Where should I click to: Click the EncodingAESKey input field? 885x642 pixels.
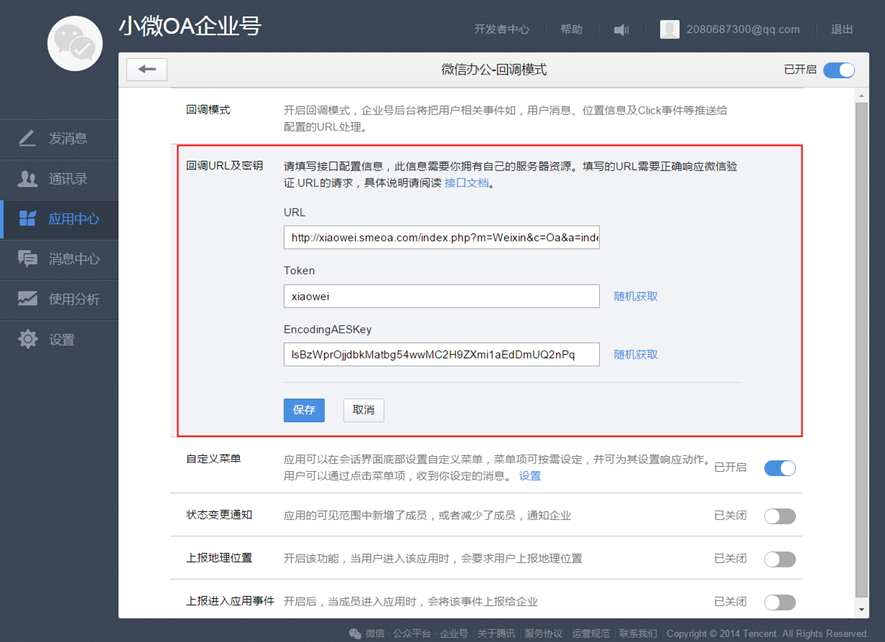click(441, 355)
